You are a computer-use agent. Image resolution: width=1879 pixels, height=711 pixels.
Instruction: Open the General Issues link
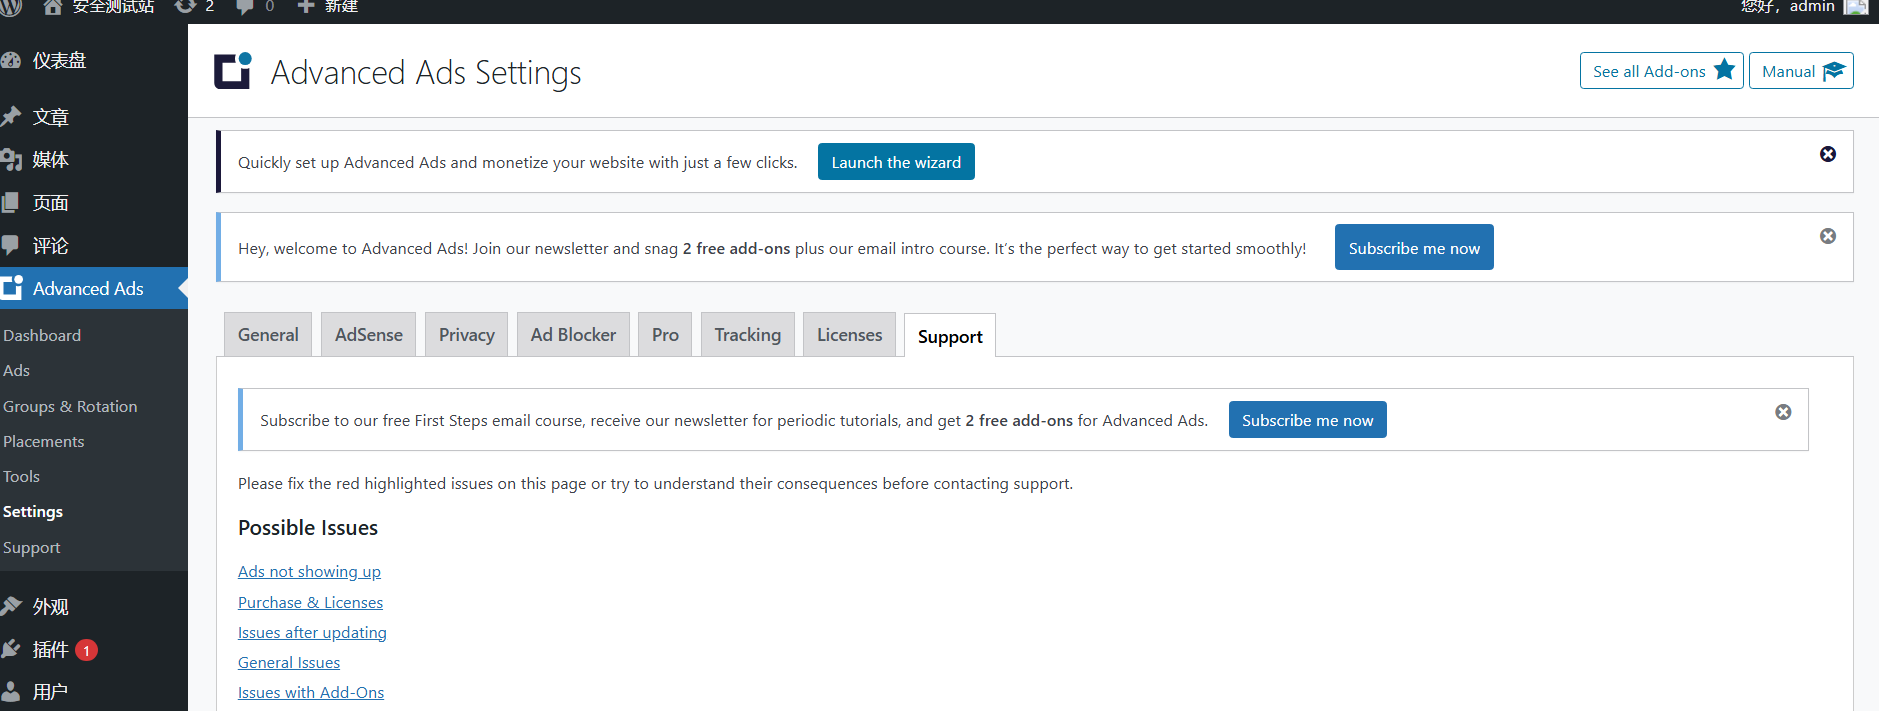(x=289, y=662)
